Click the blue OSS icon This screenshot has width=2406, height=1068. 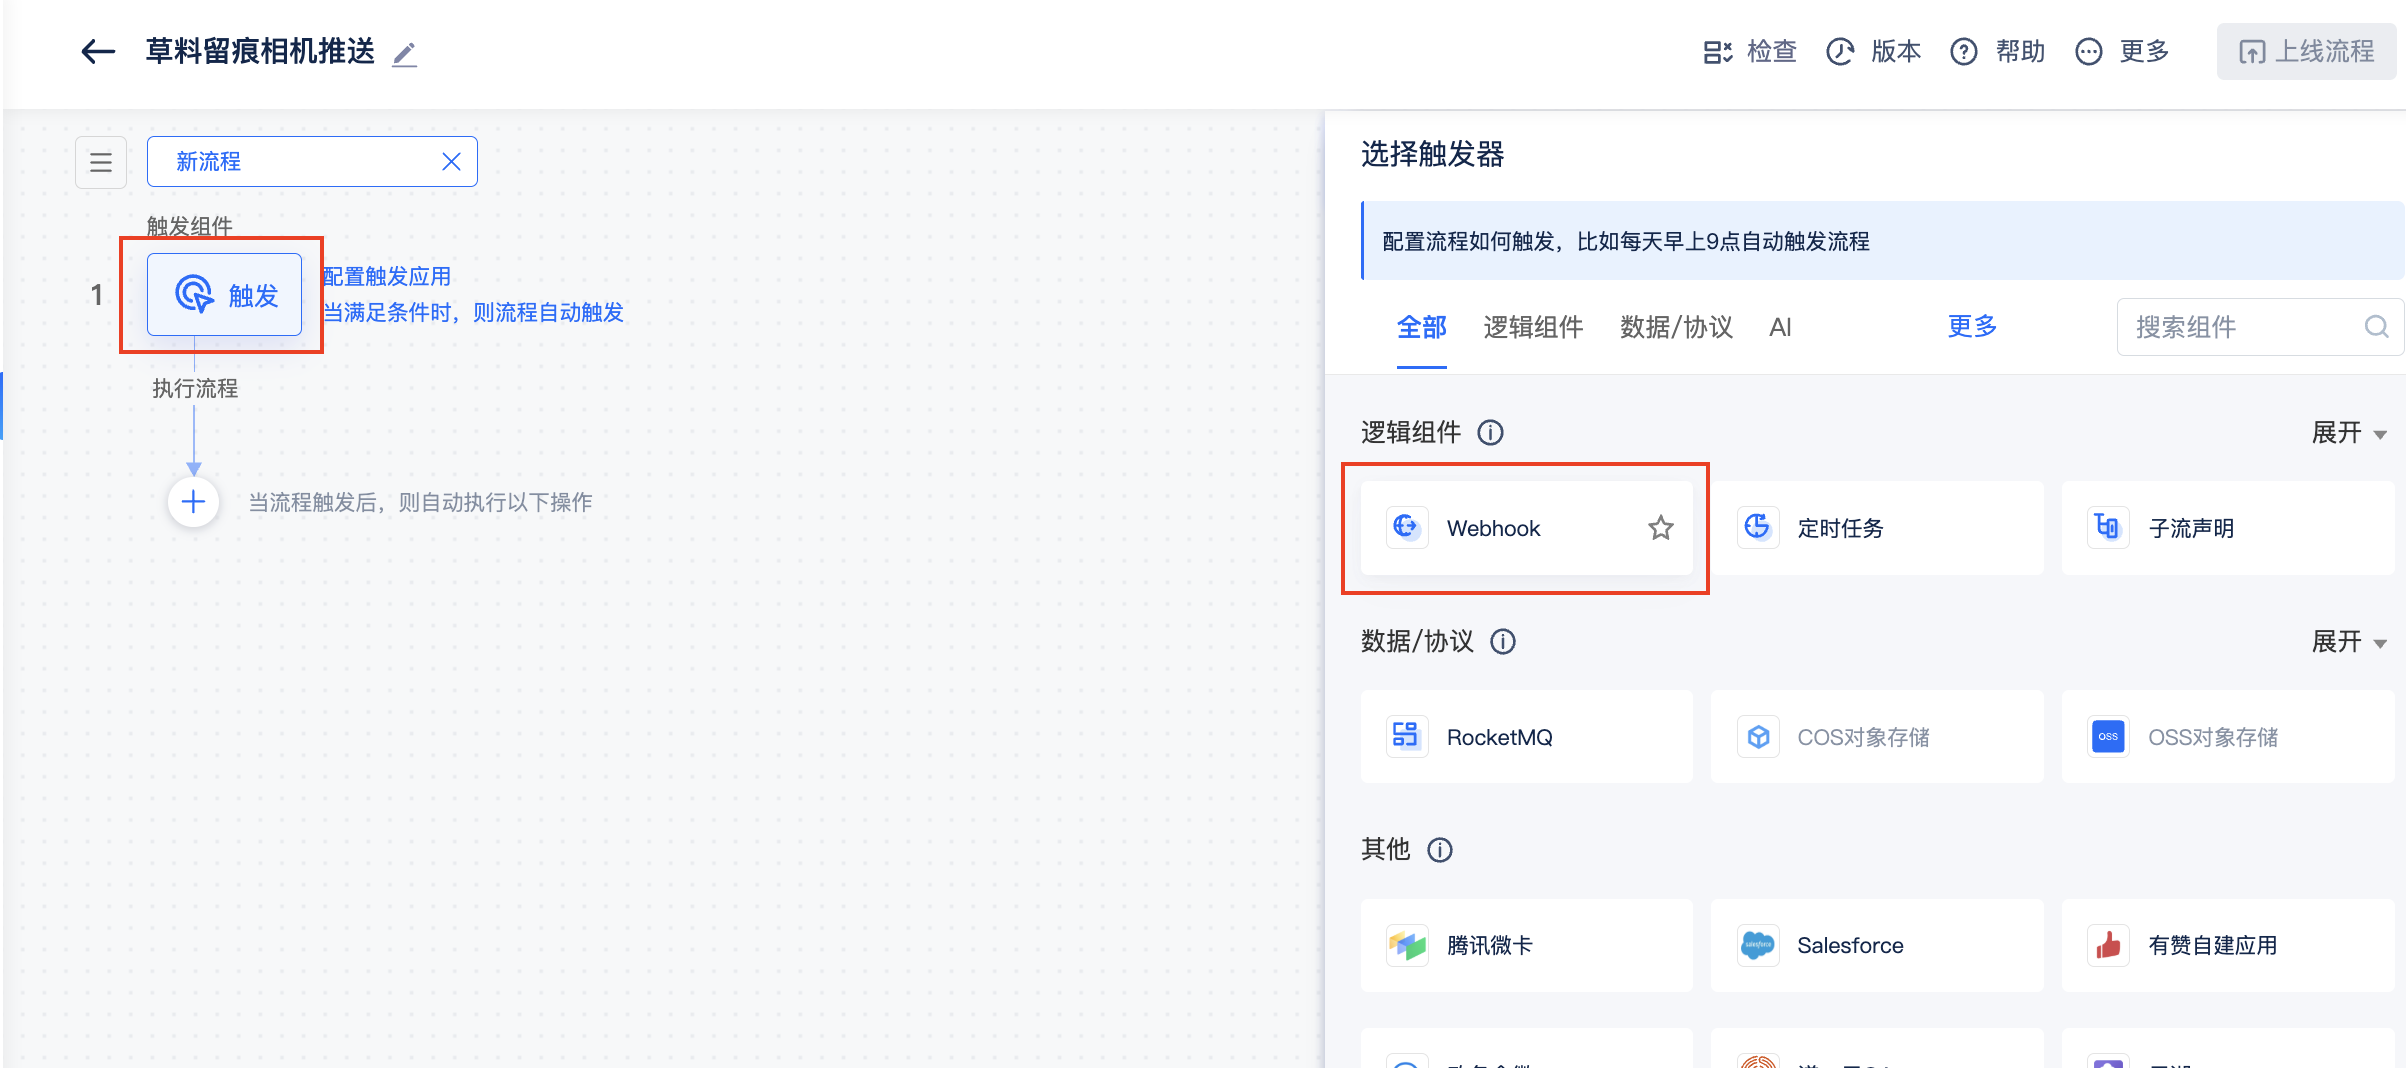pos(2108,737)
